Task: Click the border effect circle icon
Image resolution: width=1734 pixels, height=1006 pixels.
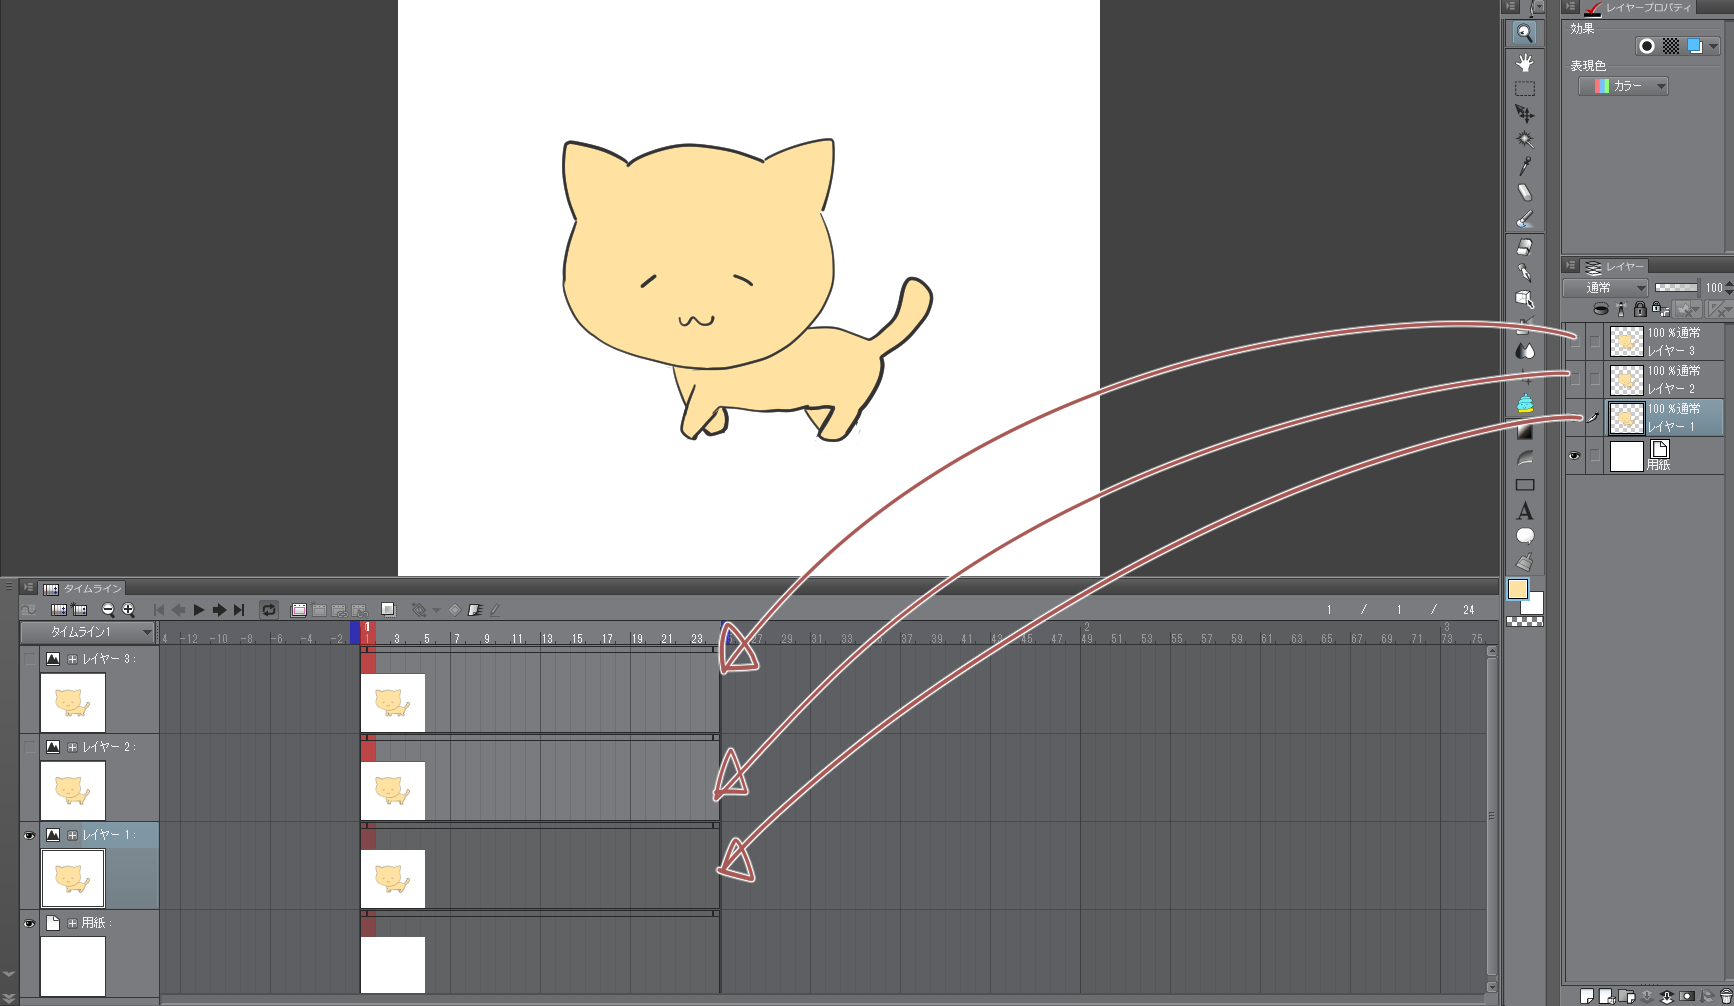Action: [x=1647, y=46]
